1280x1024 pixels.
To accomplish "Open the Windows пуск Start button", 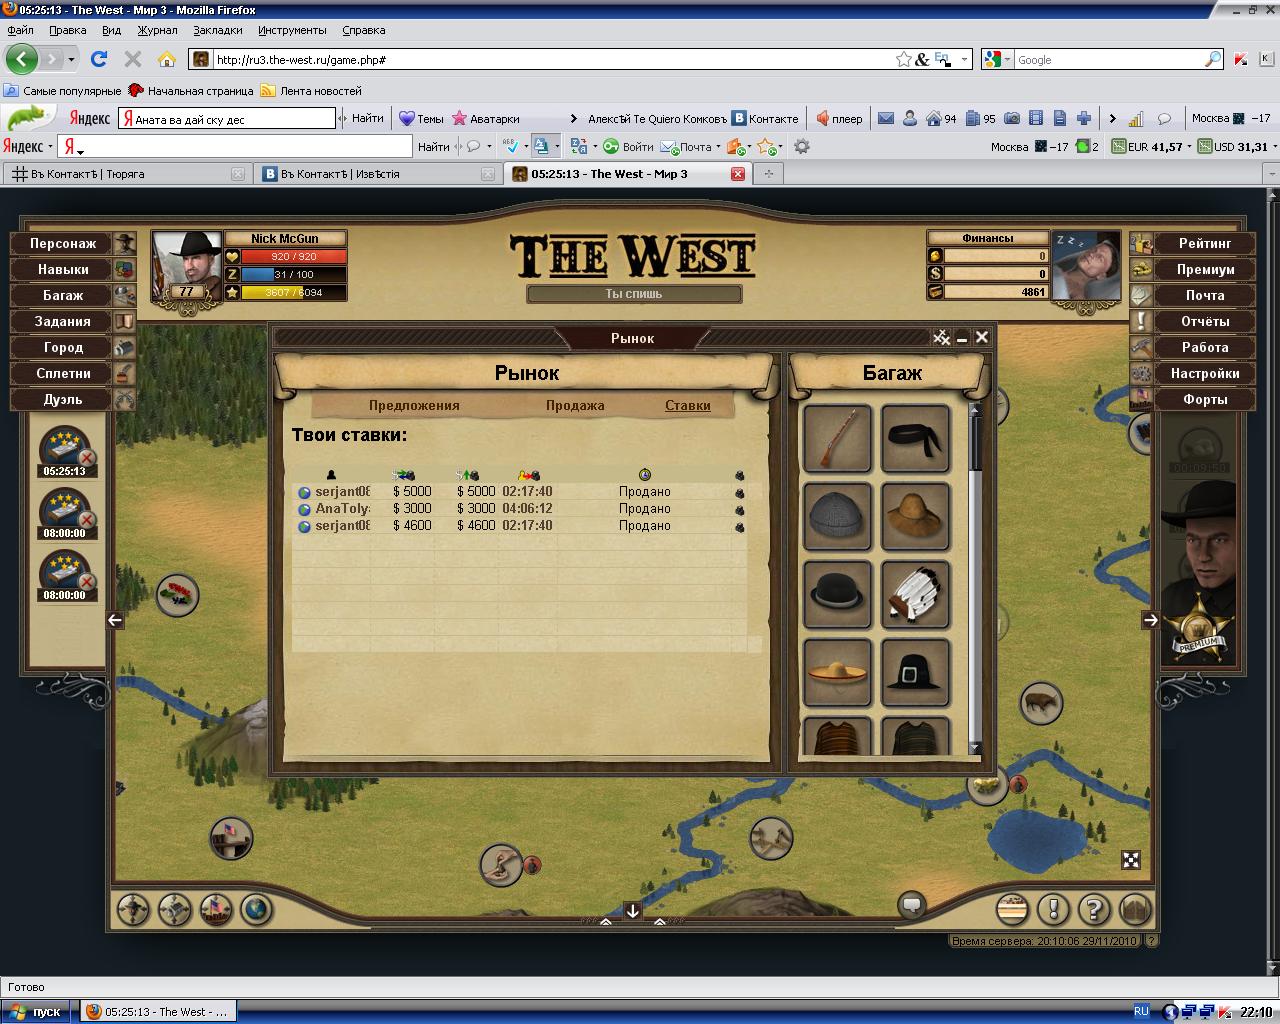I will click(36, 1011).
